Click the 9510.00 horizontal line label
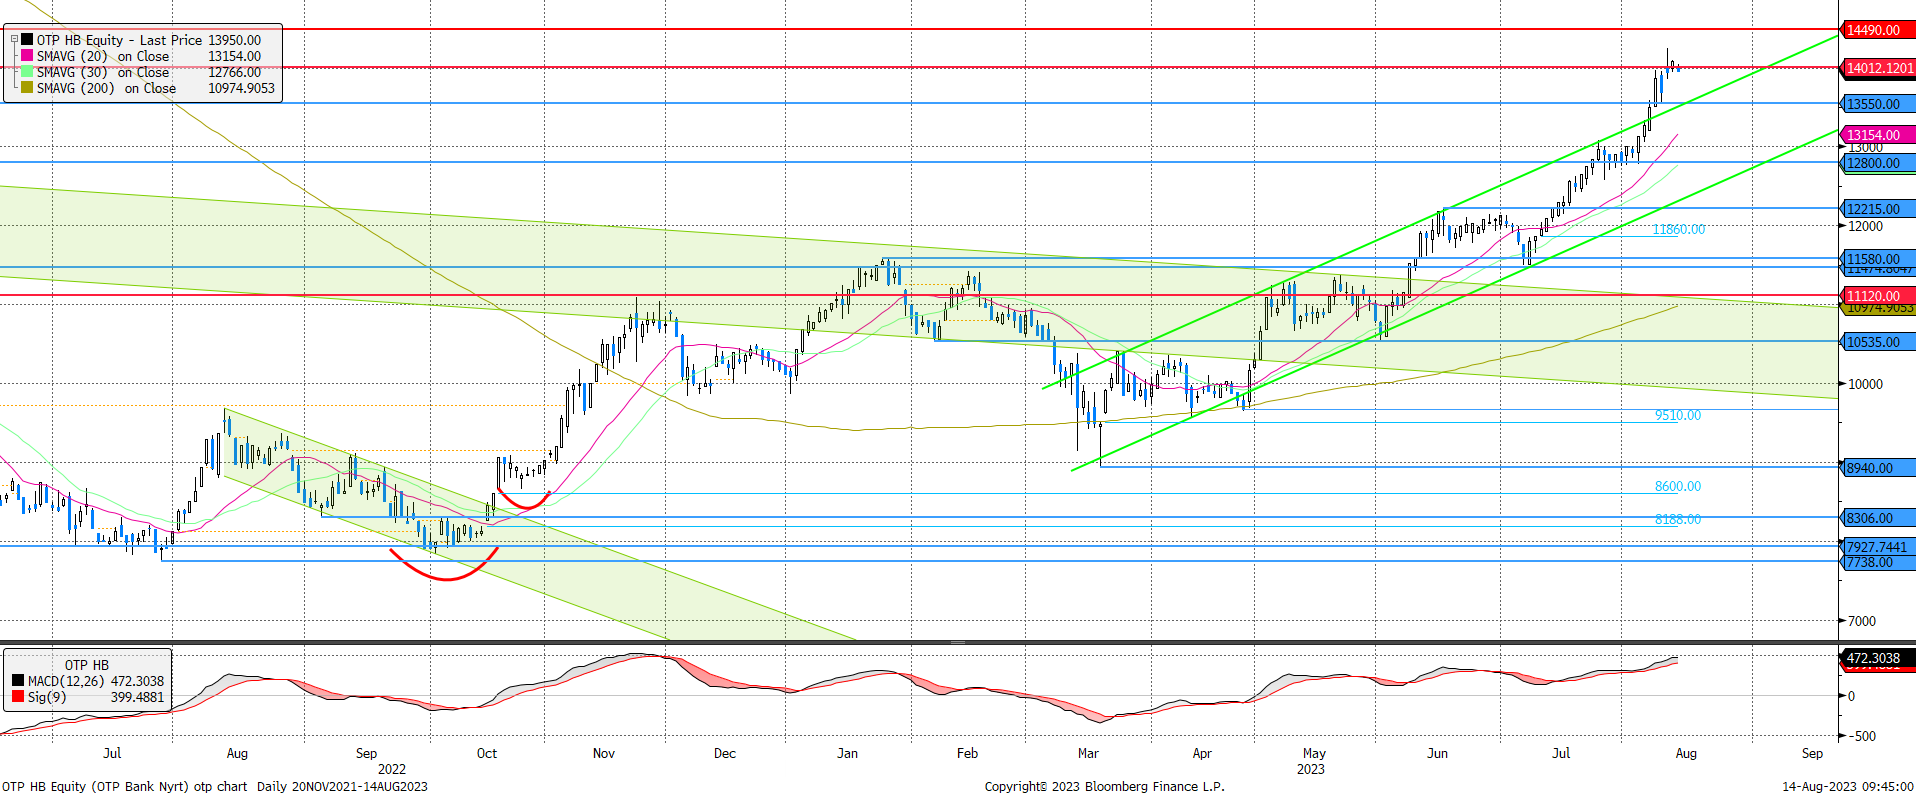This screenshot has height=795, width=1916. coord(1677,415)
